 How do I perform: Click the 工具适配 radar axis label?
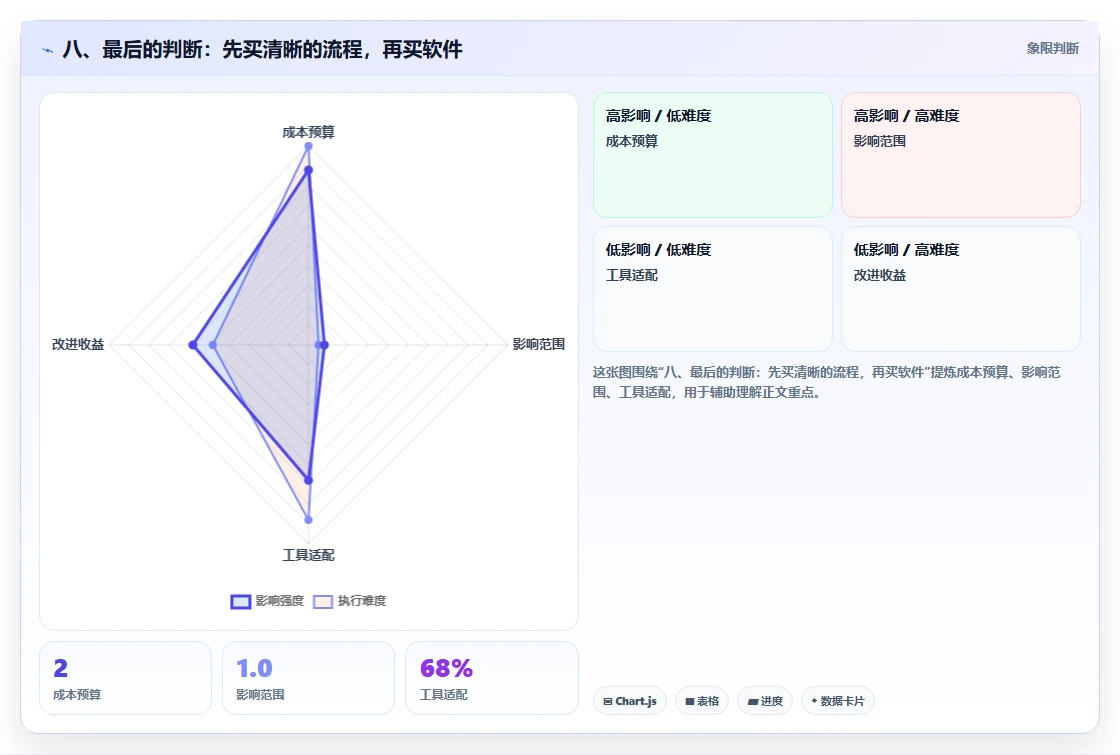click(308, 555)
